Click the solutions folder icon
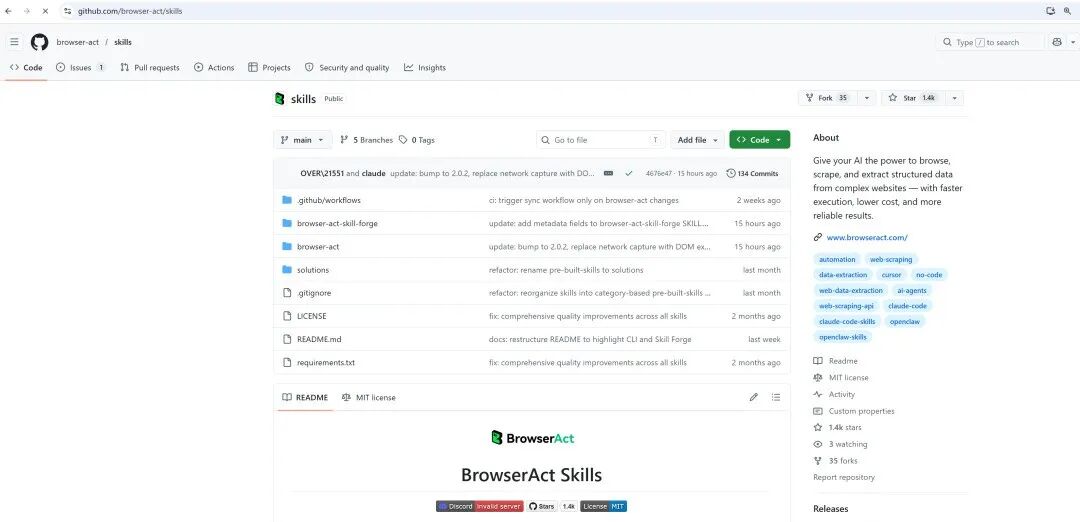The image size is (1080, 522). click(x=287, y=270)
